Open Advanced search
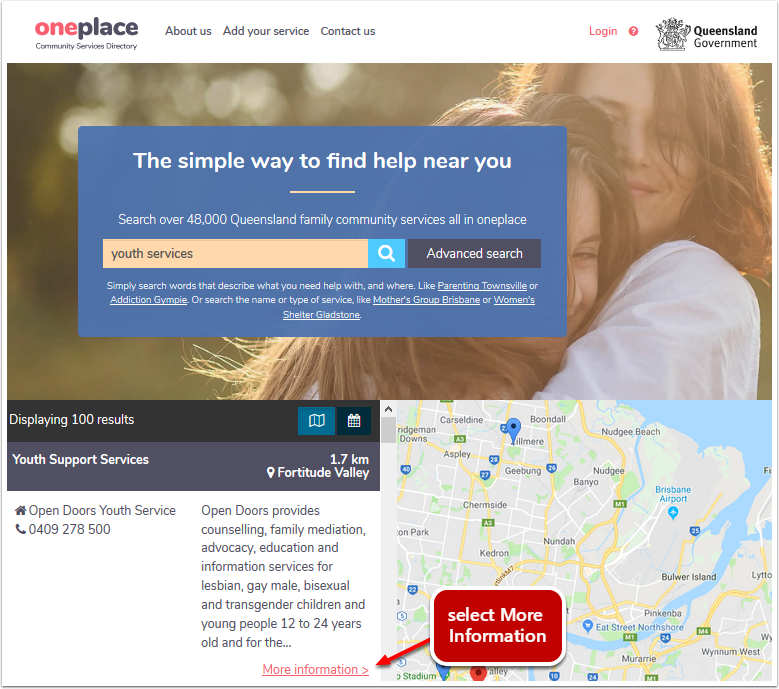Image resolution: width=779 pixels, height=689 pixels. (x=474, y=253)
